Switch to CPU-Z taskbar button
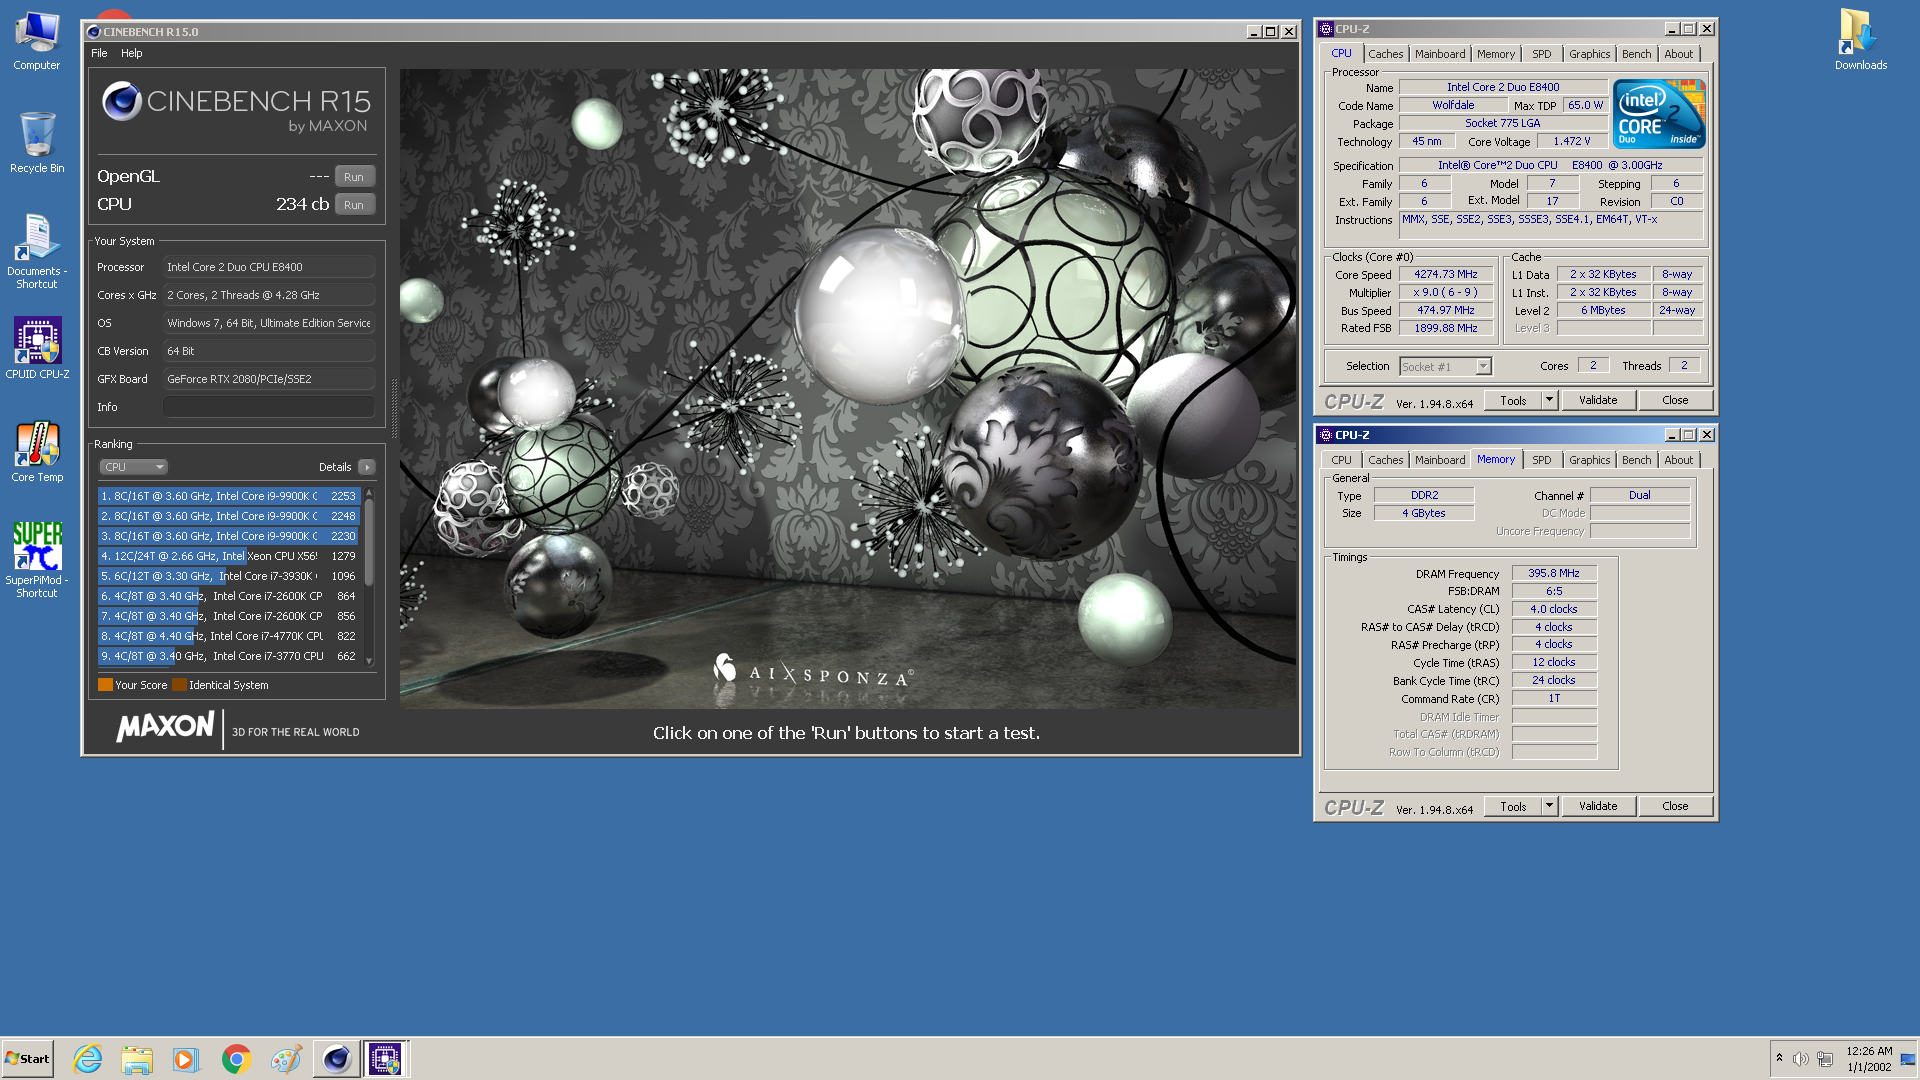 point(385,1059)
